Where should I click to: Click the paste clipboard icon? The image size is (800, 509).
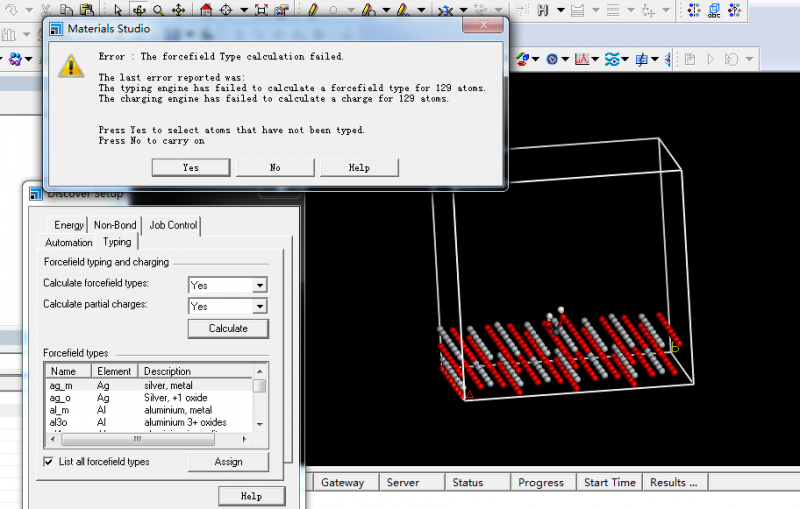[86, 9]
